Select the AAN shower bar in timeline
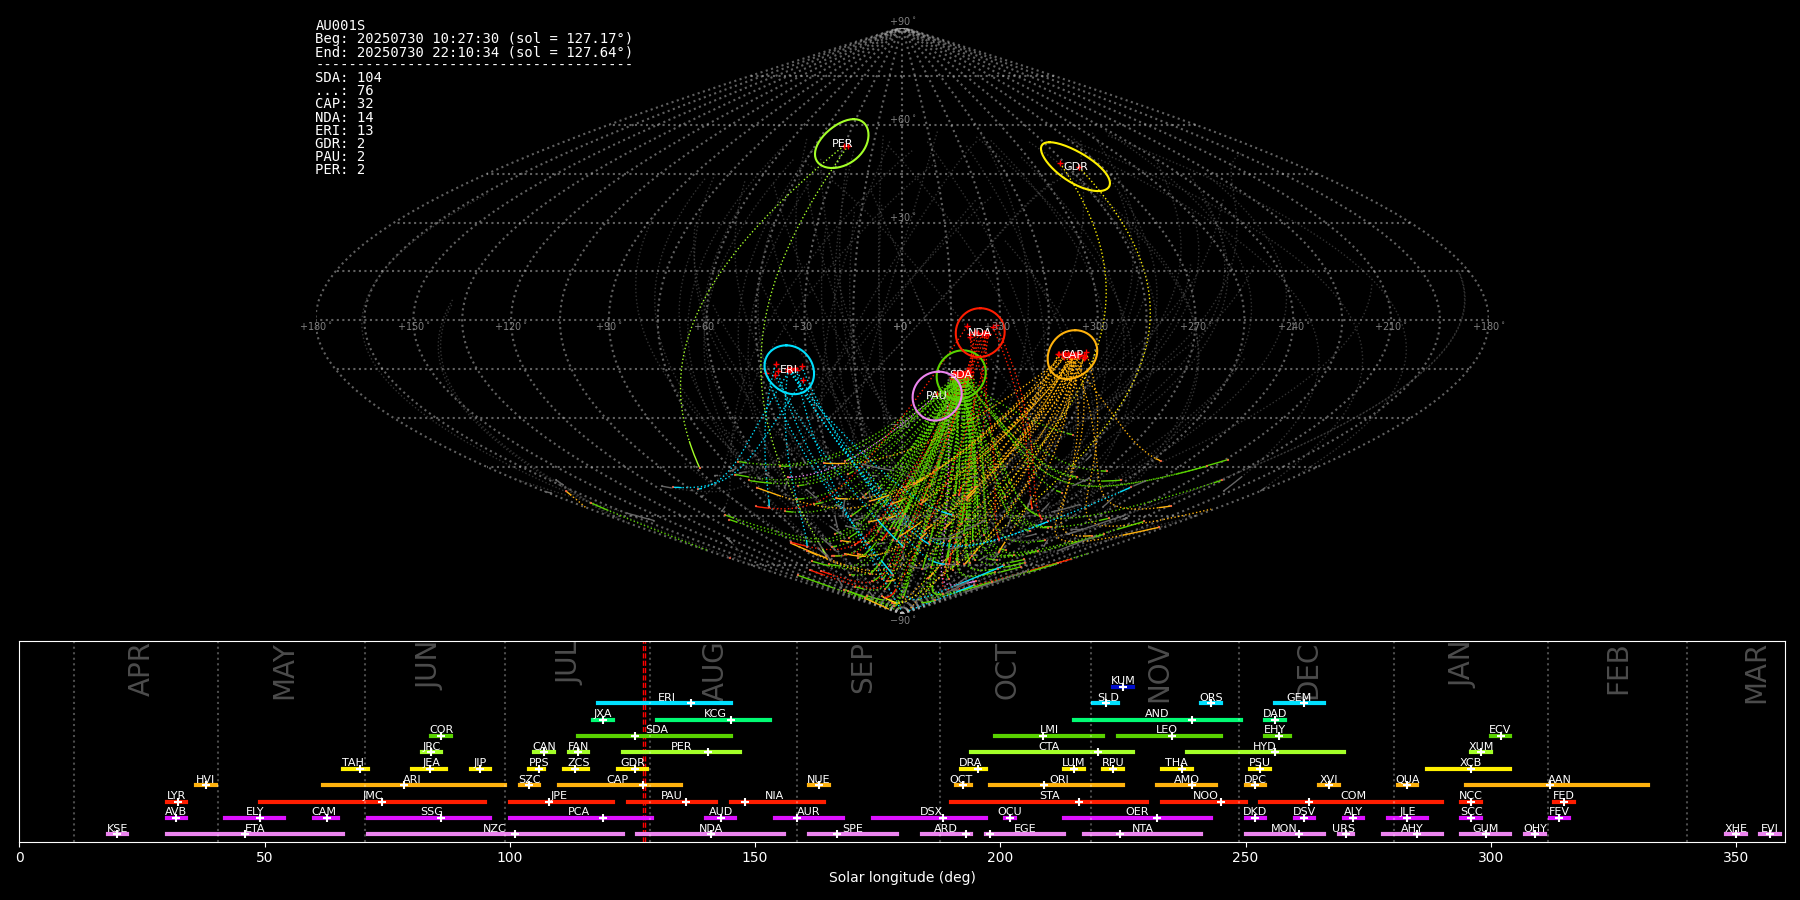This screenshot has width=1800, height=900. (1557, 785)
